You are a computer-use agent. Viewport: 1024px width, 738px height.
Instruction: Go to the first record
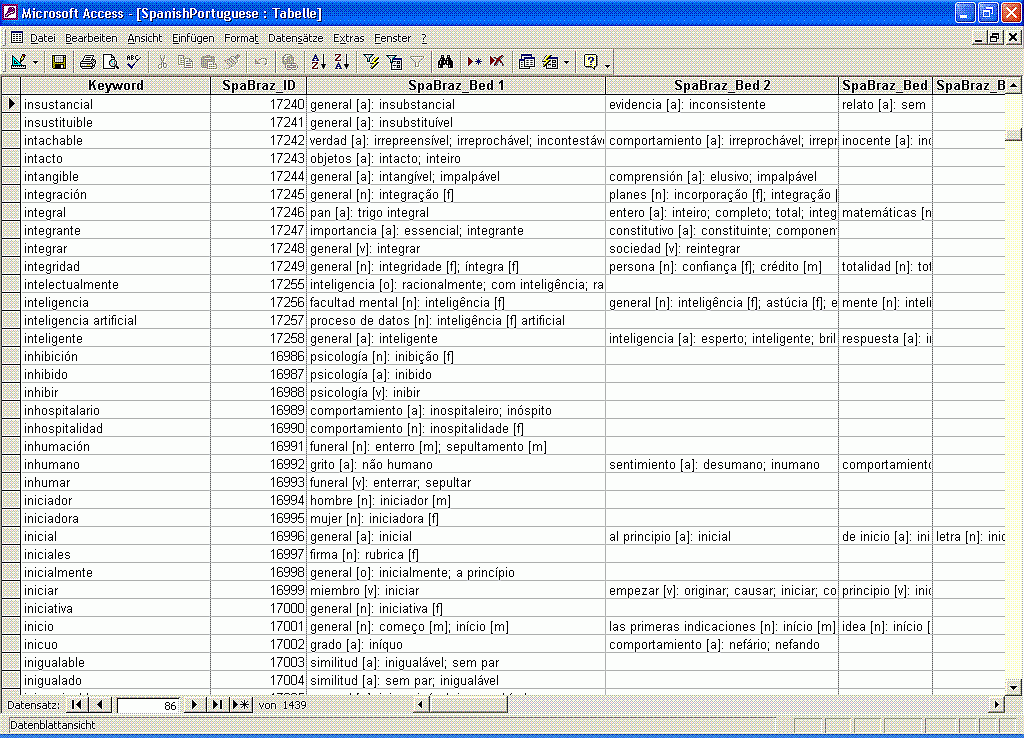tap(76, 705)
